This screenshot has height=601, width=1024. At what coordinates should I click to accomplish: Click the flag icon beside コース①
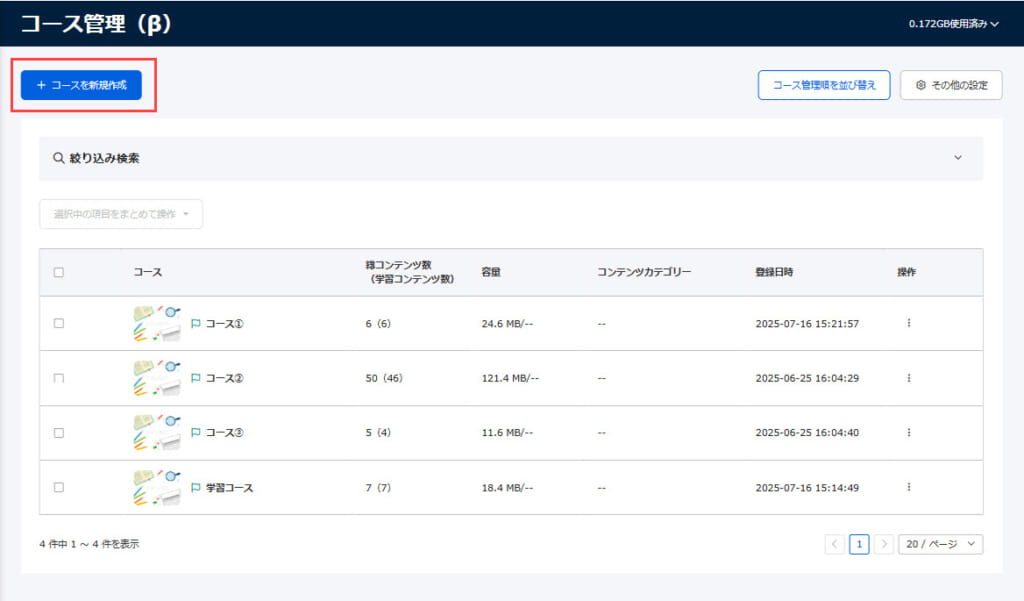[x=195, y=323]
